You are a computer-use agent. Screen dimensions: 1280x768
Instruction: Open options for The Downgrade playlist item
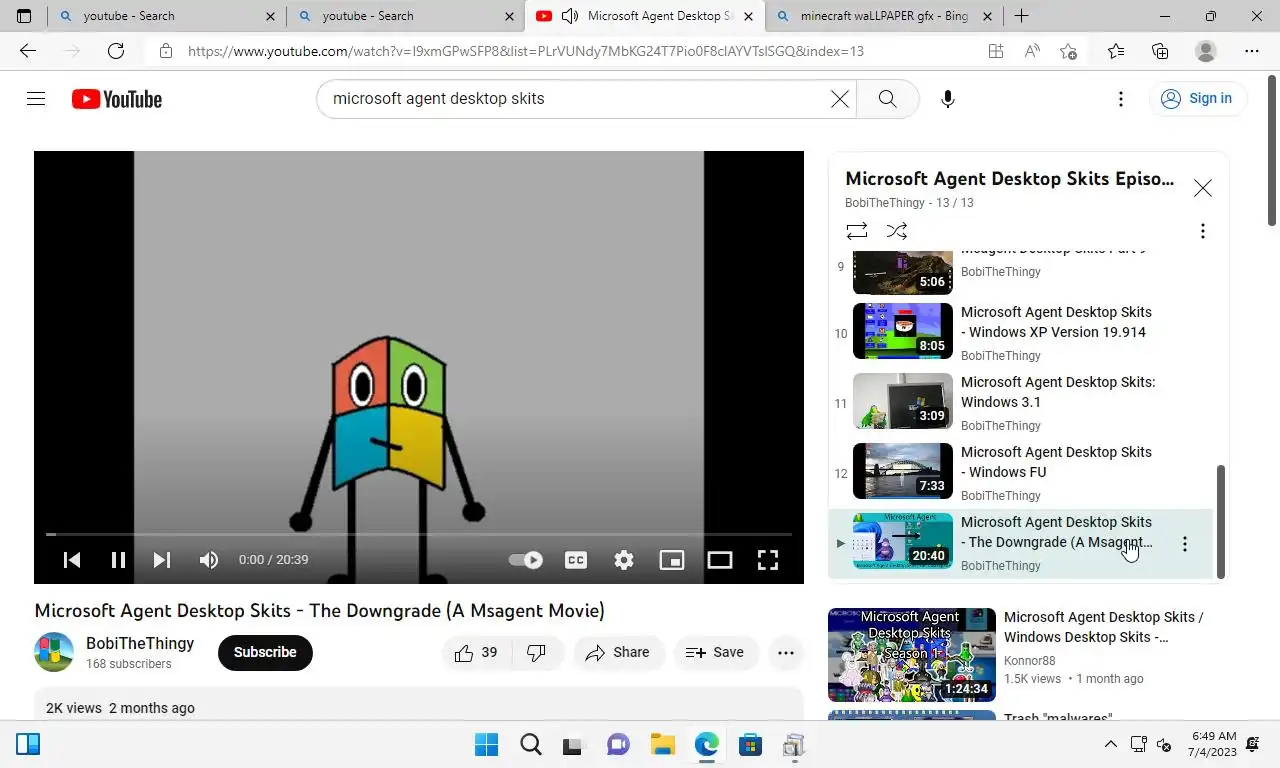(1185, 544)
